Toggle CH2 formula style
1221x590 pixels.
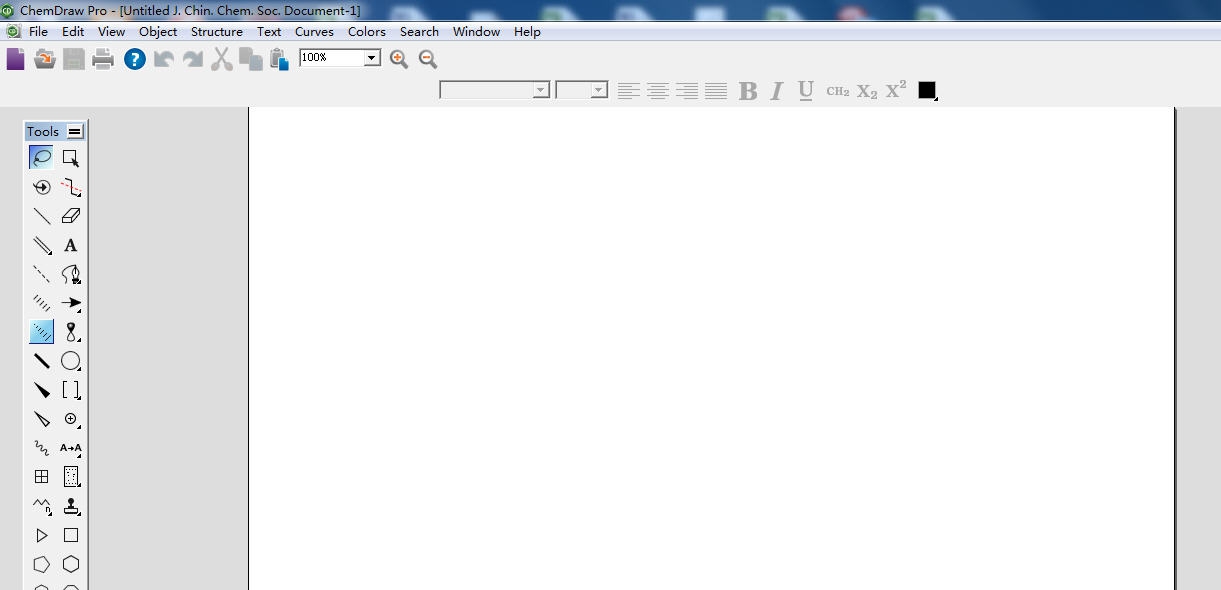pyautogui.click(x=838, y=91)
